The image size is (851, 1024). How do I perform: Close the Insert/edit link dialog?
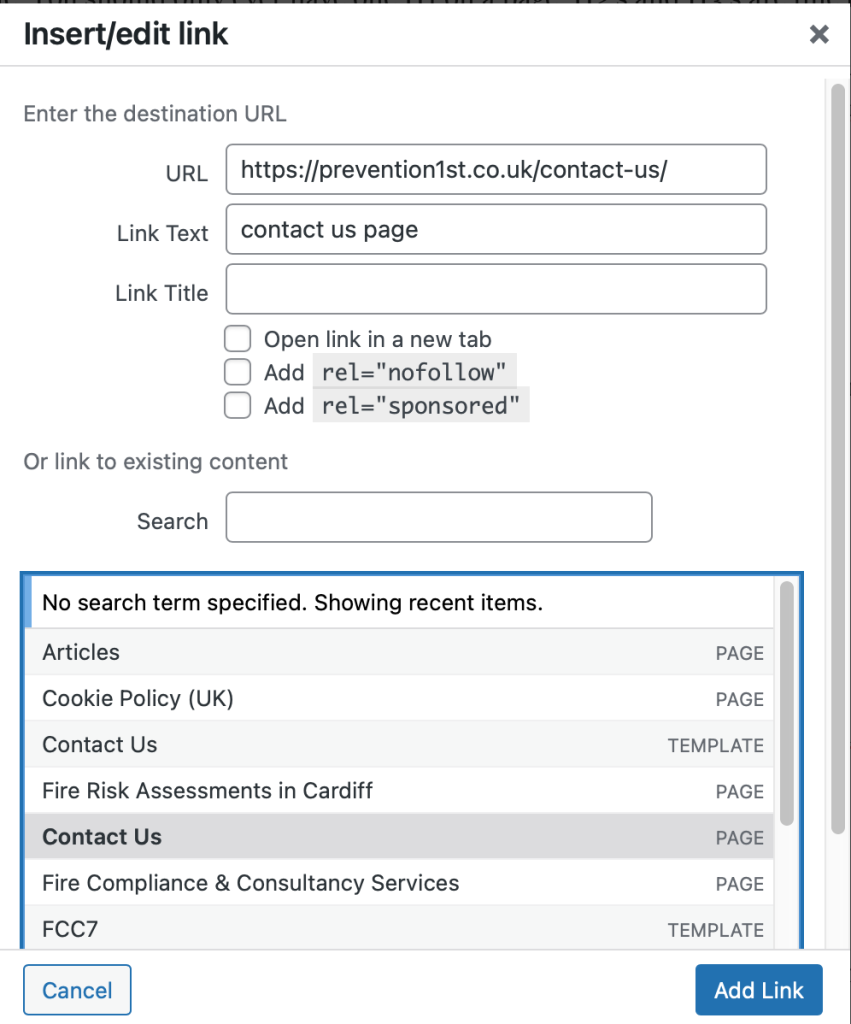click(x=819, y=35)
